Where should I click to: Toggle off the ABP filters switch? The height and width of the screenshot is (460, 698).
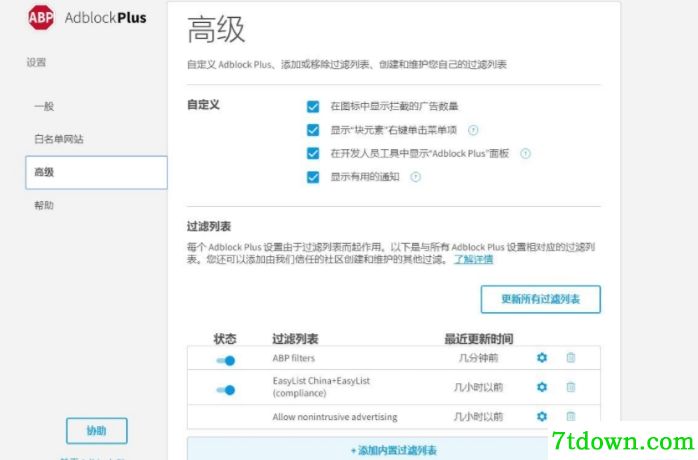point(226,360)
